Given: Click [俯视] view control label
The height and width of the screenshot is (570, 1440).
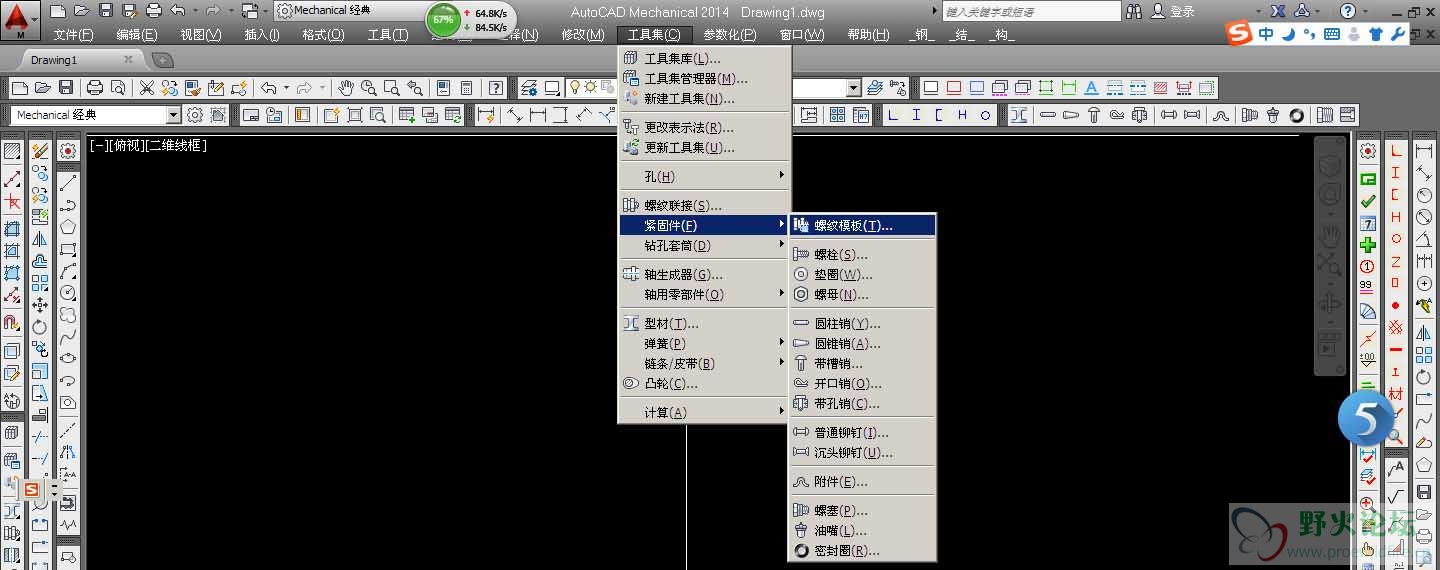Looking at the screenshot, I should click(x=126, y=146).
